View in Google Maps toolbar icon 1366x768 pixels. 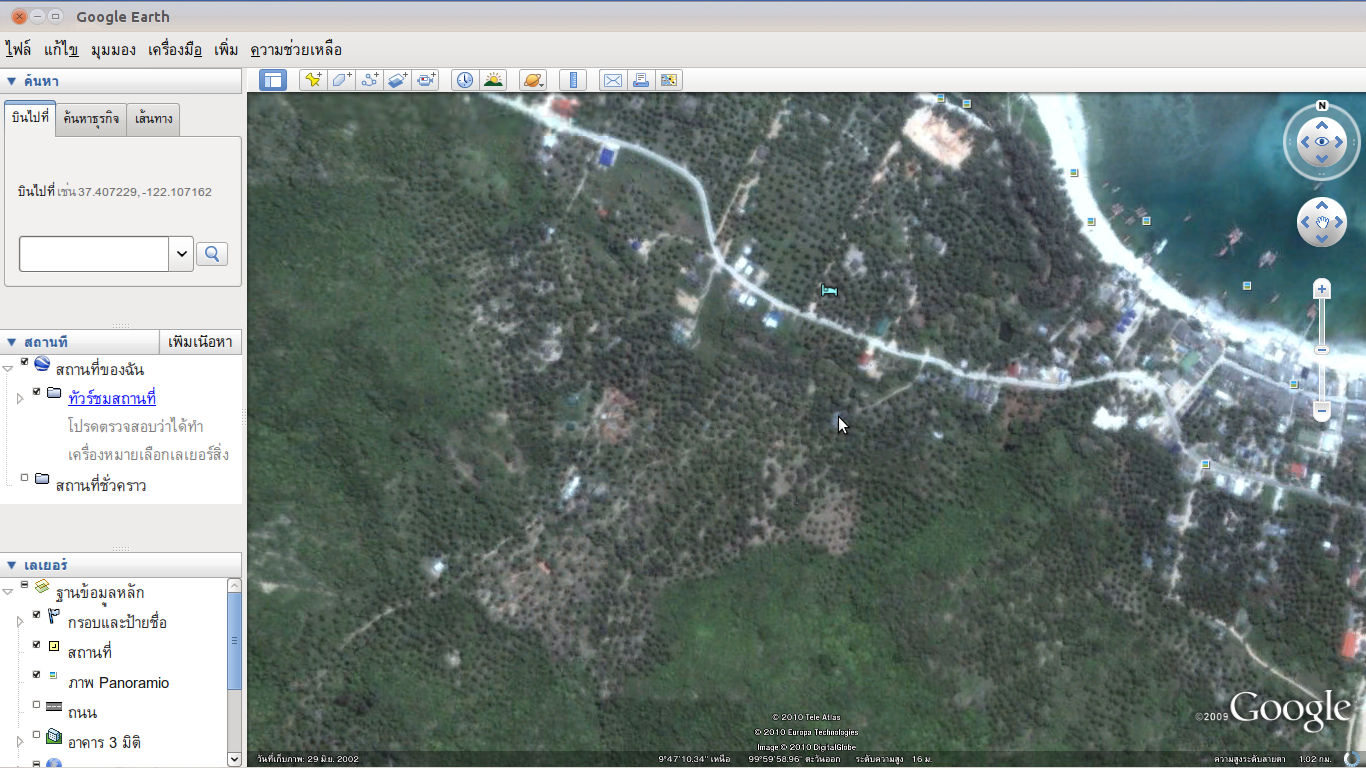pyautogui.click(x=669, y=80)
